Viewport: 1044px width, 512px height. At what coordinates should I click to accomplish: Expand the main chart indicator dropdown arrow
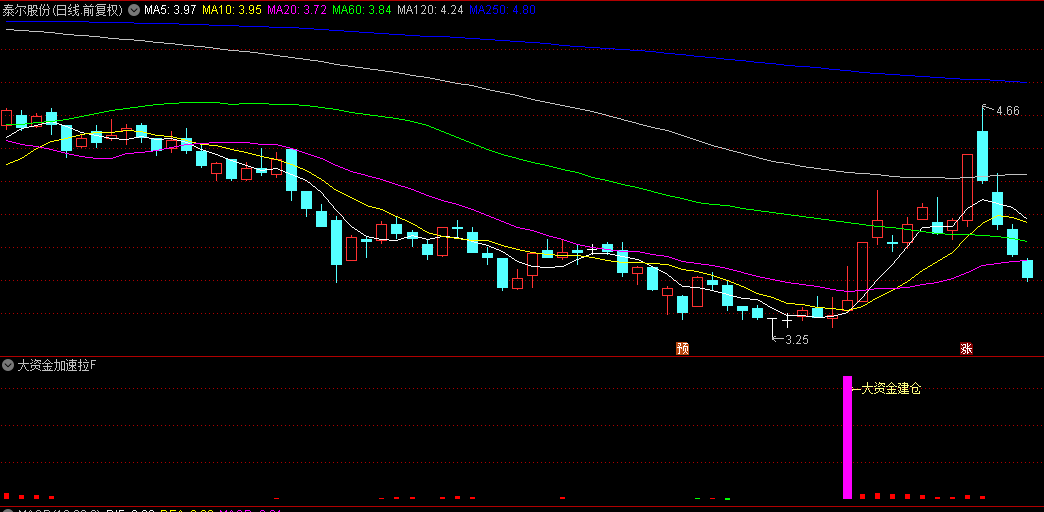tap(133, 10)
